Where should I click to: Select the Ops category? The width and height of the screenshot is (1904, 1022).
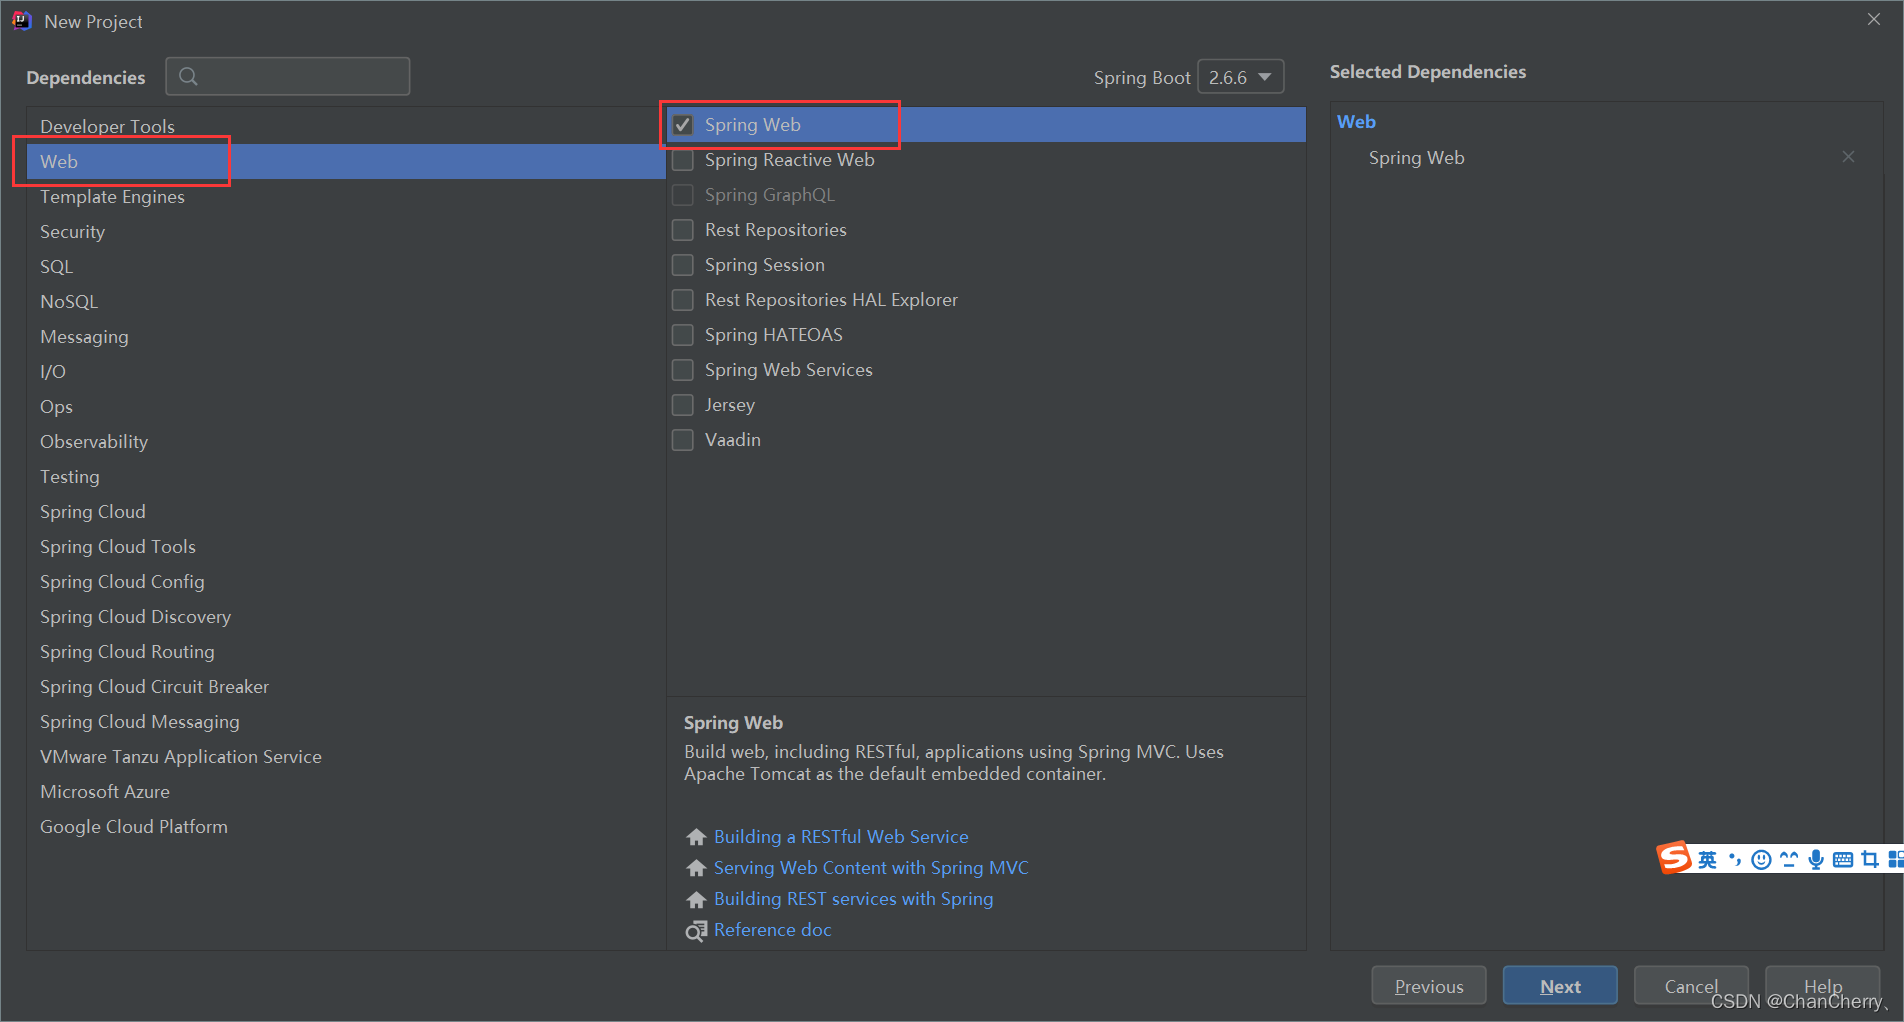tap(346, 407)
